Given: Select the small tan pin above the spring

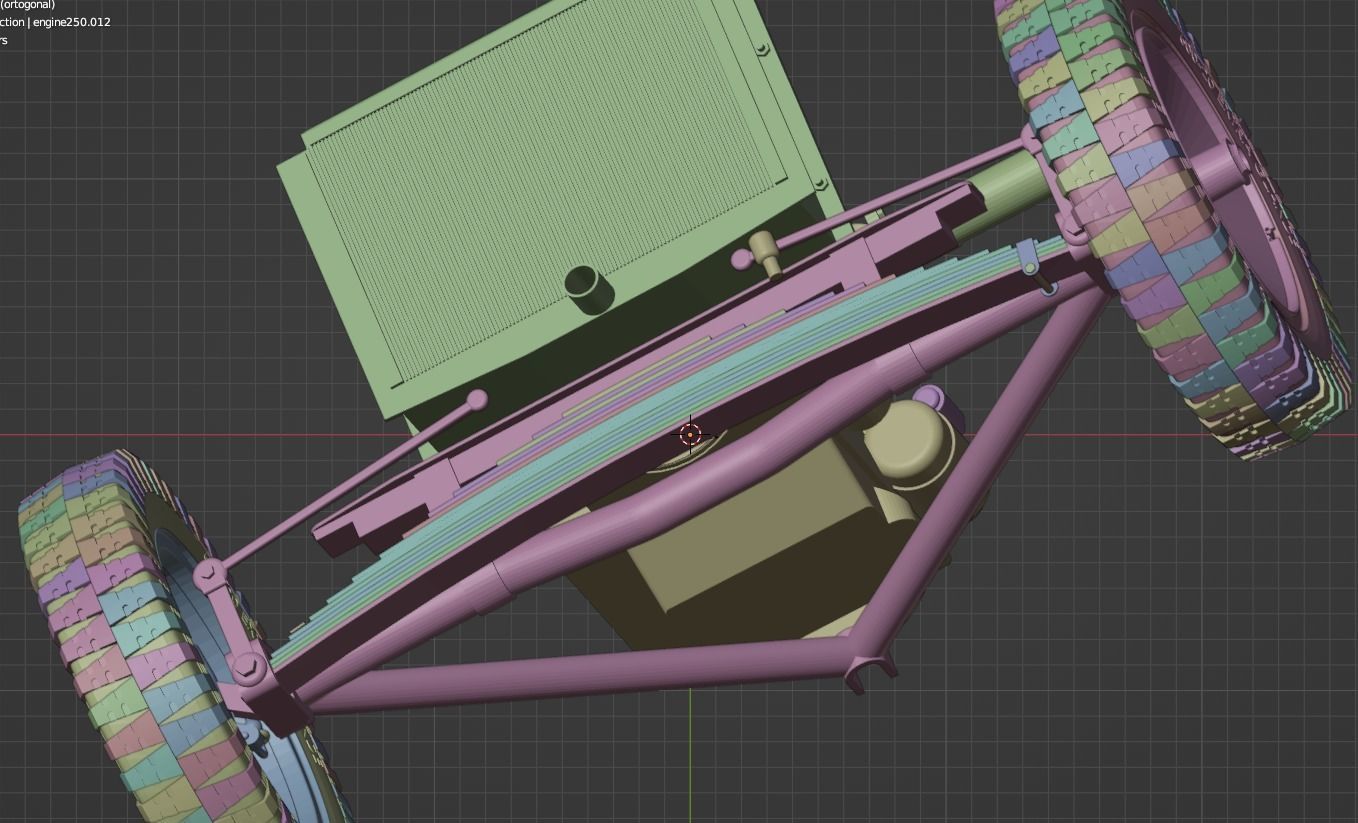Looking at the screenshot, I should click(x=766, y=254).
